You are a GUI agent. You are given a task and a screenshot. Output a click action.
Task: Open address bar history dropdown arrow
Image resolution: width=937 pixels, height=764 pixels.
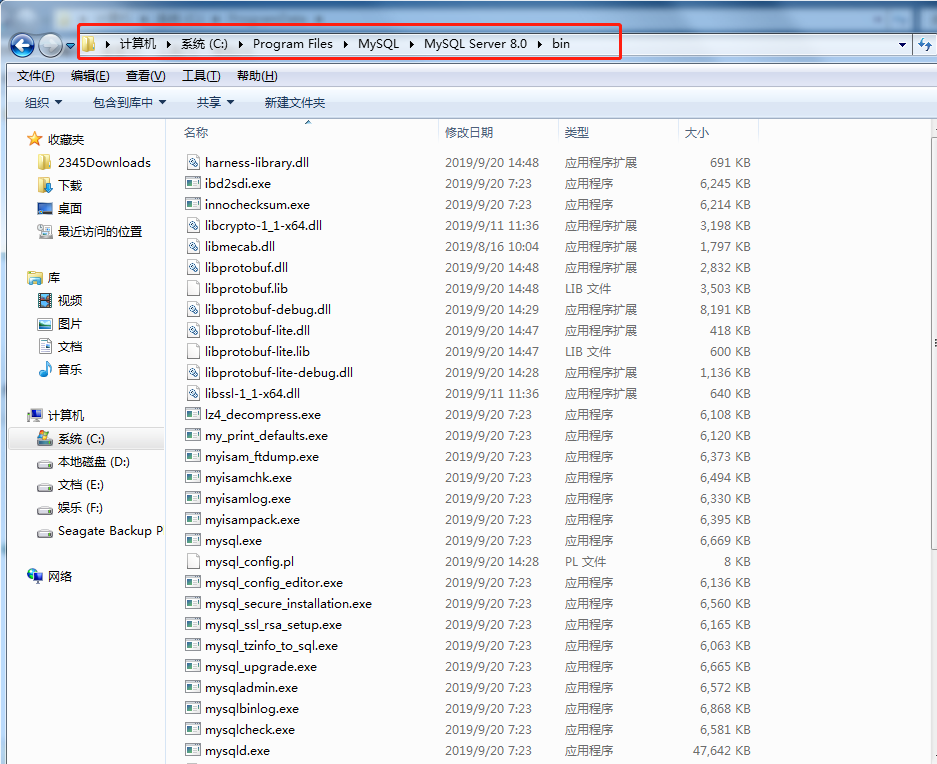[902, 44]
